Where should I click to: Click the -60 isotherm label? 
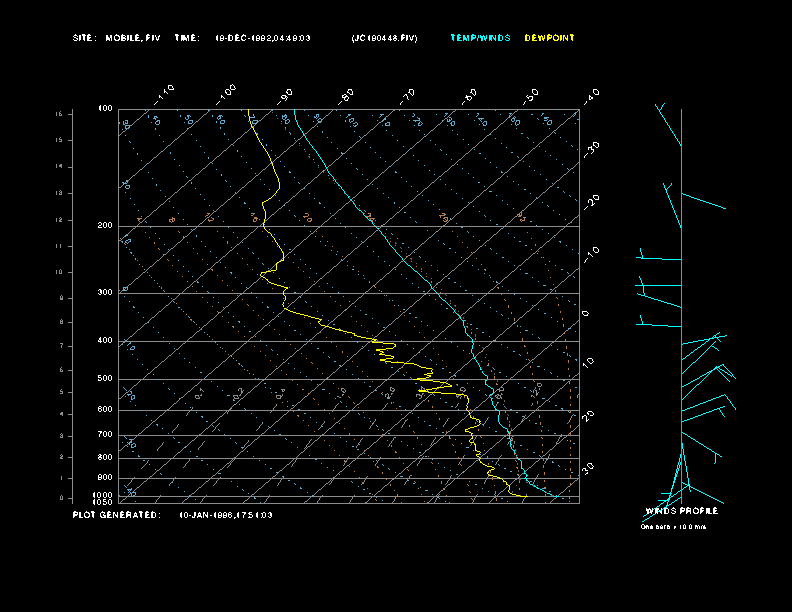point(470,97)
